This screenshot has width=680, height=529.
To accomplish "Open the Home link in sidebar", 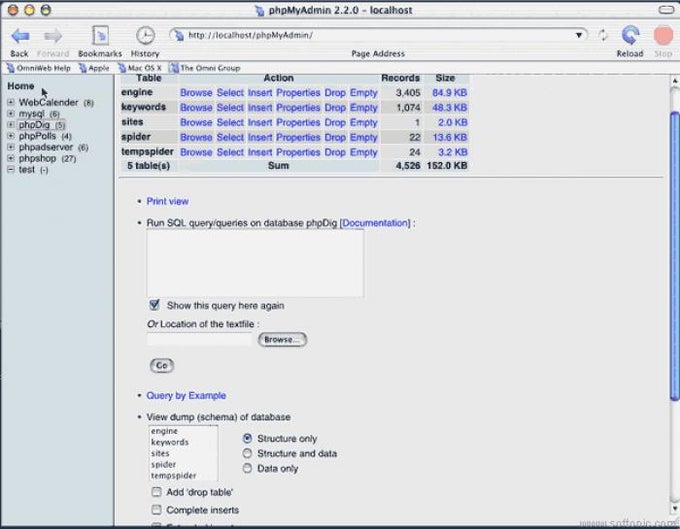I will 20,86.
